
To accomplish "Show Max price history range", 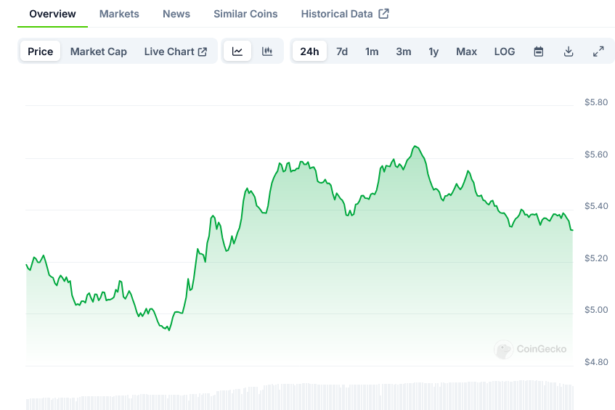I will (x=466, y=51).
